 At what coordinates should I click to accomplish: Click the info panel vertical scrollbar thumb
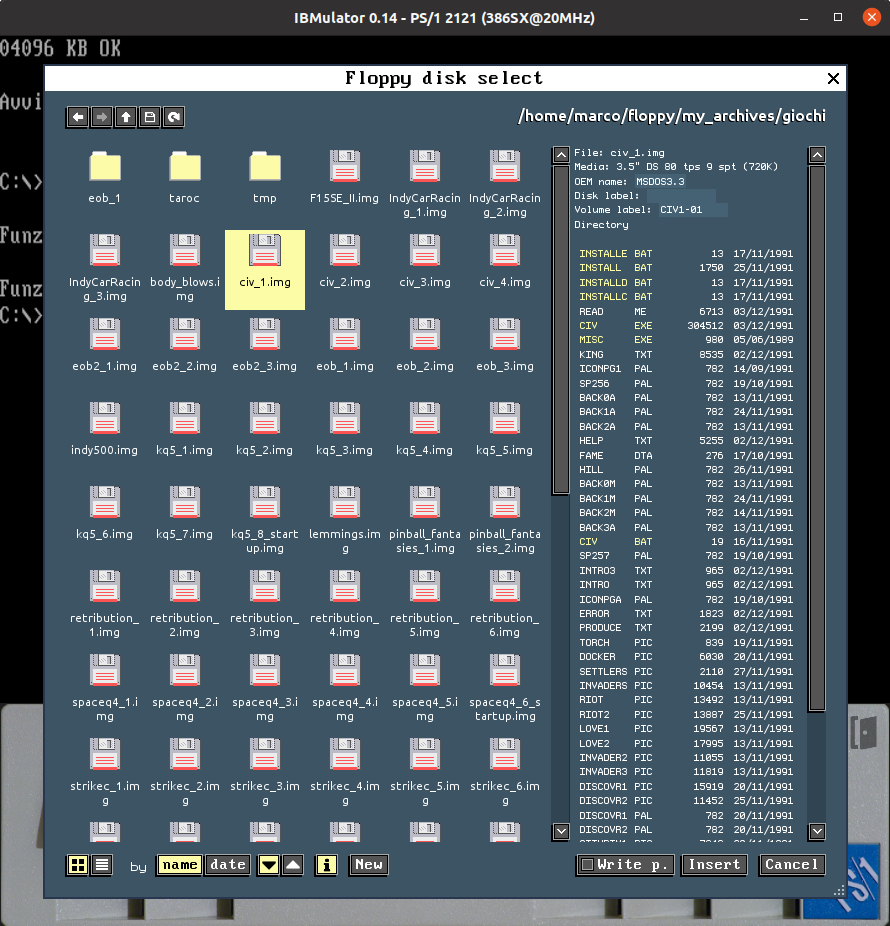(817, 438)
